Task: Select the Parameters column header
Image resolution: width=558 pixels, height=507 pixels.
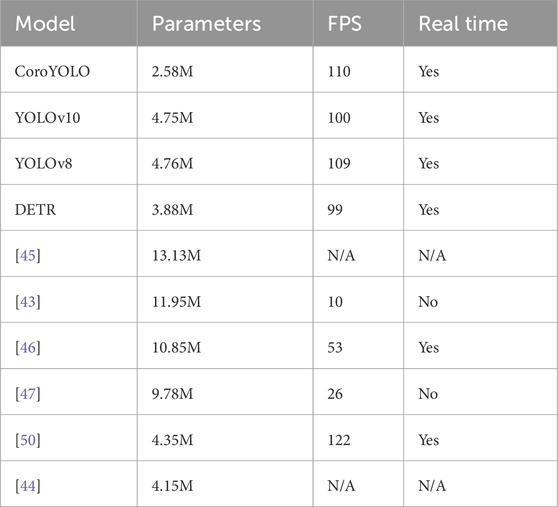Action: pos(225,23)
